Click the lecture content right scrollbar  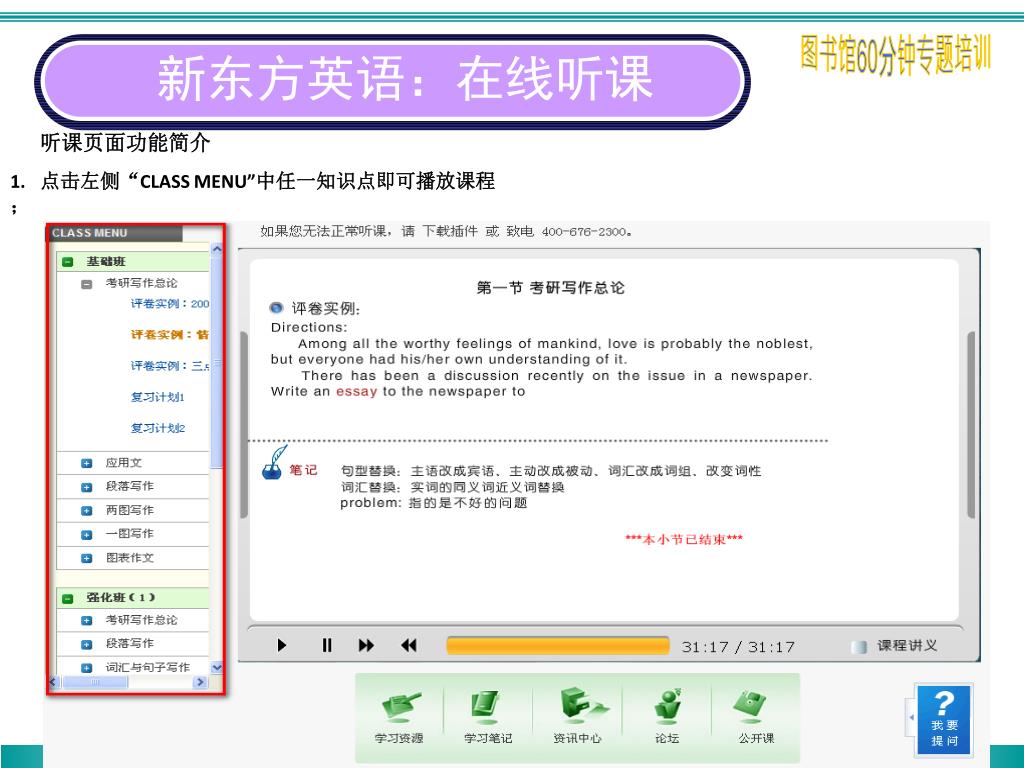pyautogui.click(x=971, y=425)
